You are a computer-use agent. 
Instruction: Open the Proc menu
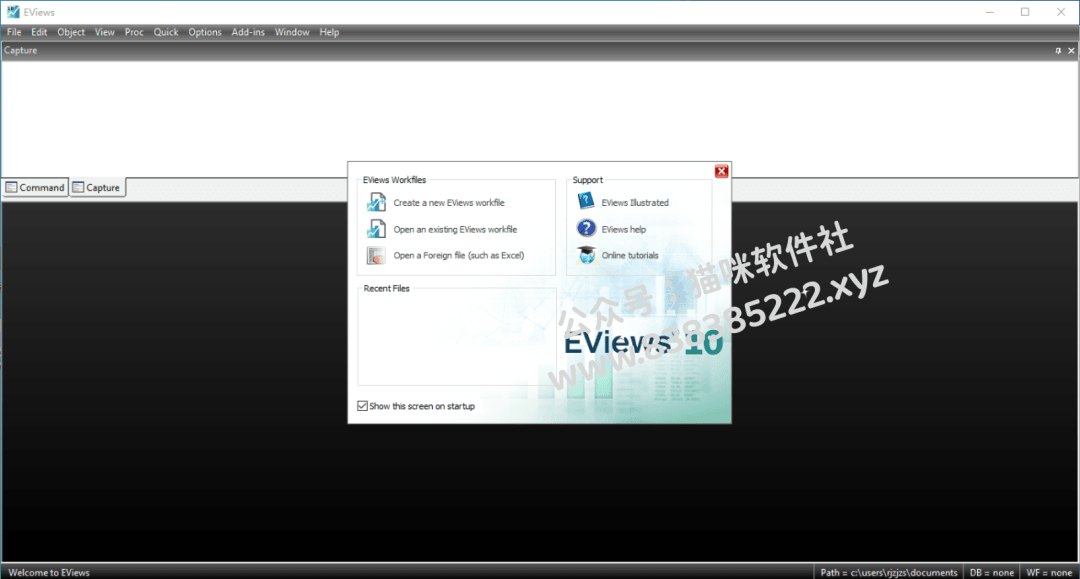click(x=134, y=32)
